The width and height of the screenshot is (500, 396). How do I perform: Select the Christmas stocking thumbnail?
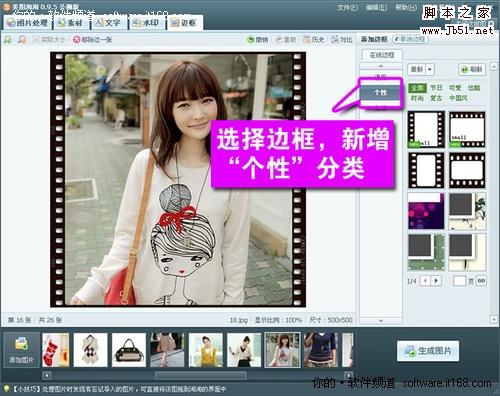(x=55, y=350)
